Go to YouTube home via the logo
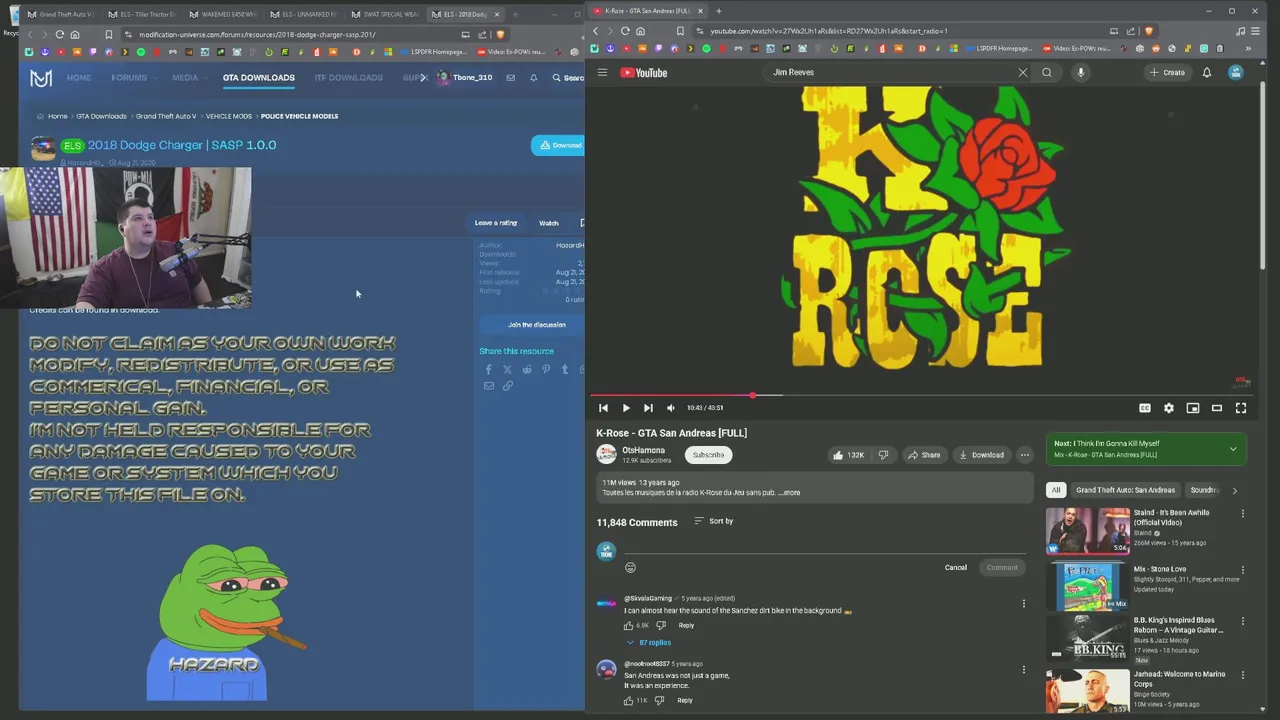This screenshot has height=720, width=1280. click(x=644, y=72)
